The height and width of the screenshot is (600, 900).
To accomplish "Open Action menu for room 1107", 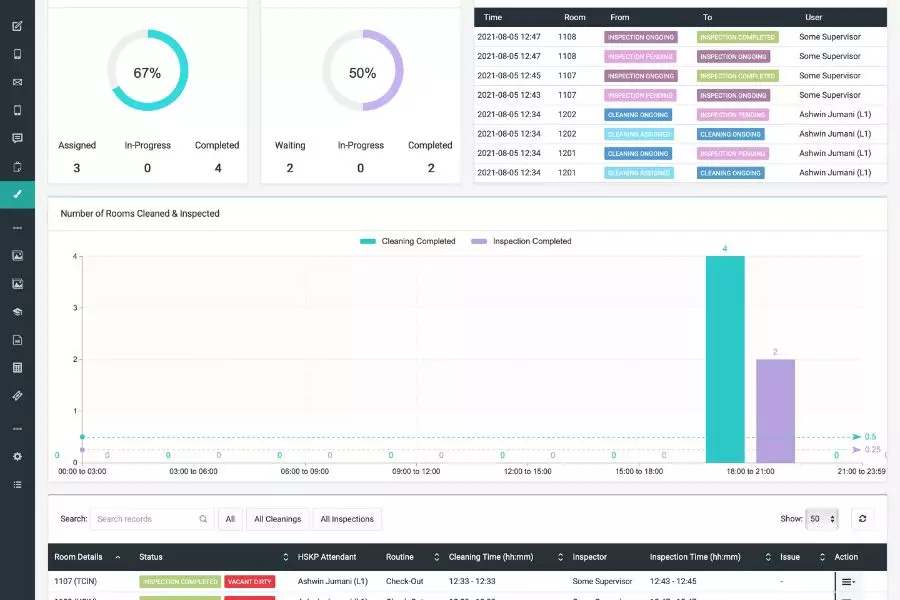I will pyautogui.click(x=847, y=581).
